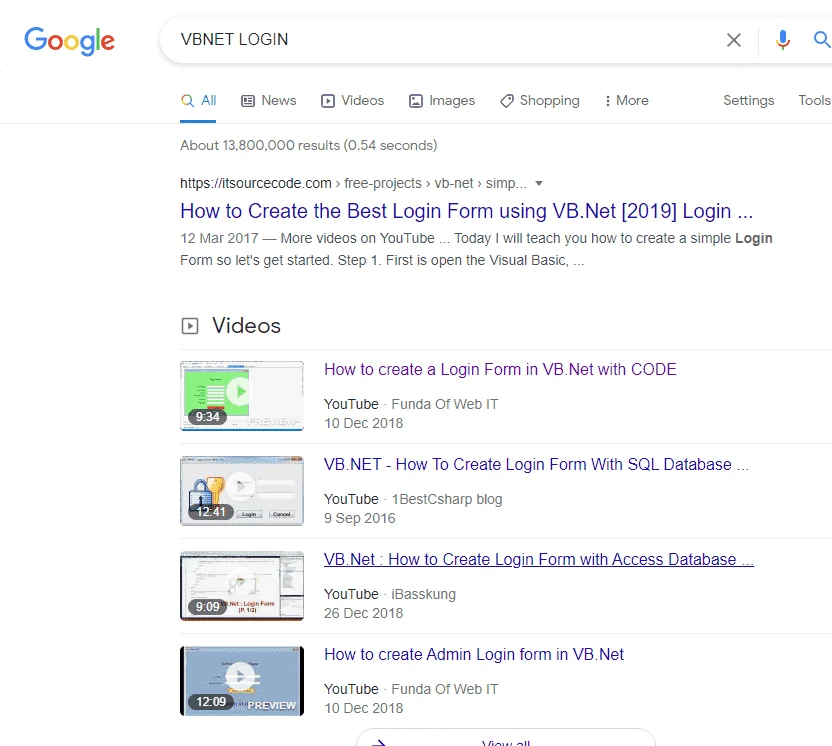Click the '9 Sep 2016' date text

coord(360,518)
